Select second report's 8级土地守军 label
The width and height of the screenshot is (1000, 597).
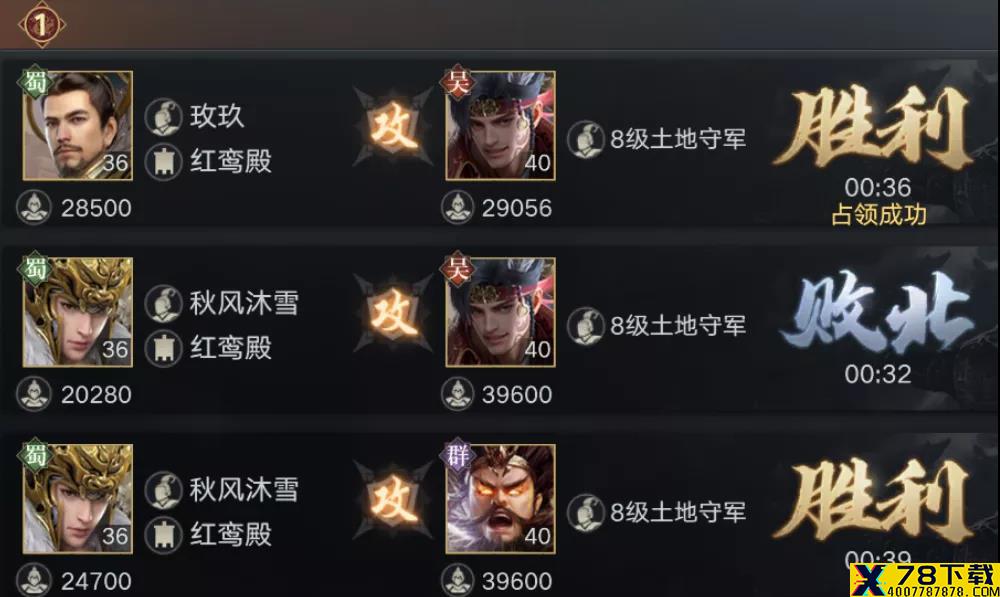pyautogui.click(x=678, y=326)
